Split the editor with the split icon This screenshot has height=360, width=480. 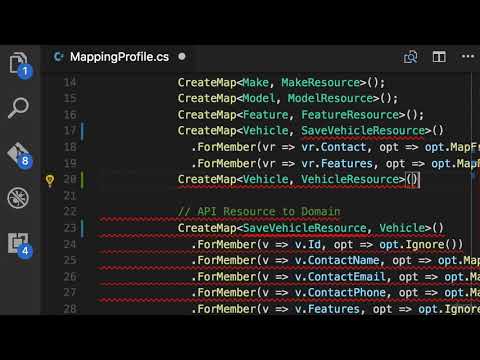(439, 57)
